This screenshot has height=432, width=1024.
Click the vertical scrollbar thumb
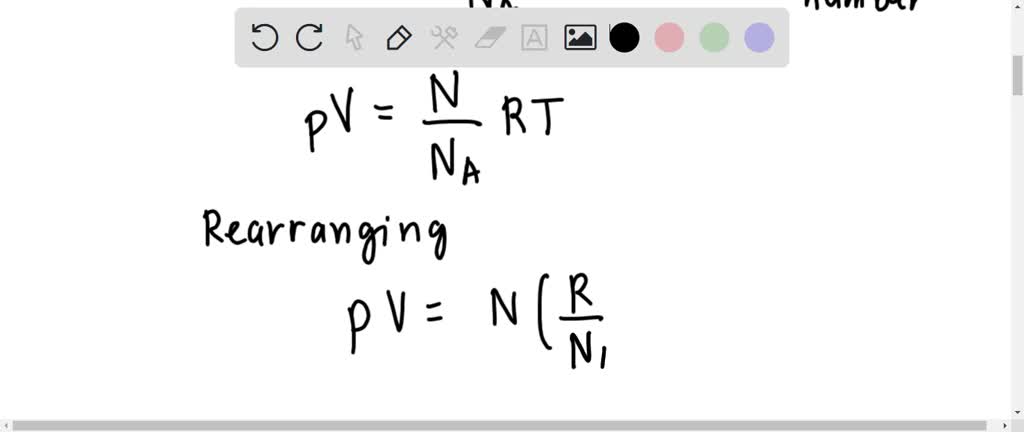tap(1017, 75)
